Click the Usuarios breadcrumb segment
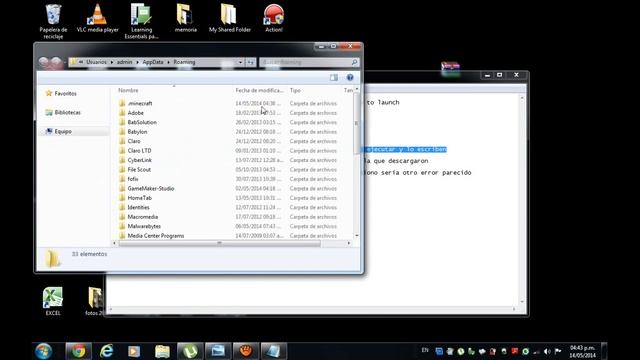640x360 pixels. pyautogui.click(x=96, y=62)
